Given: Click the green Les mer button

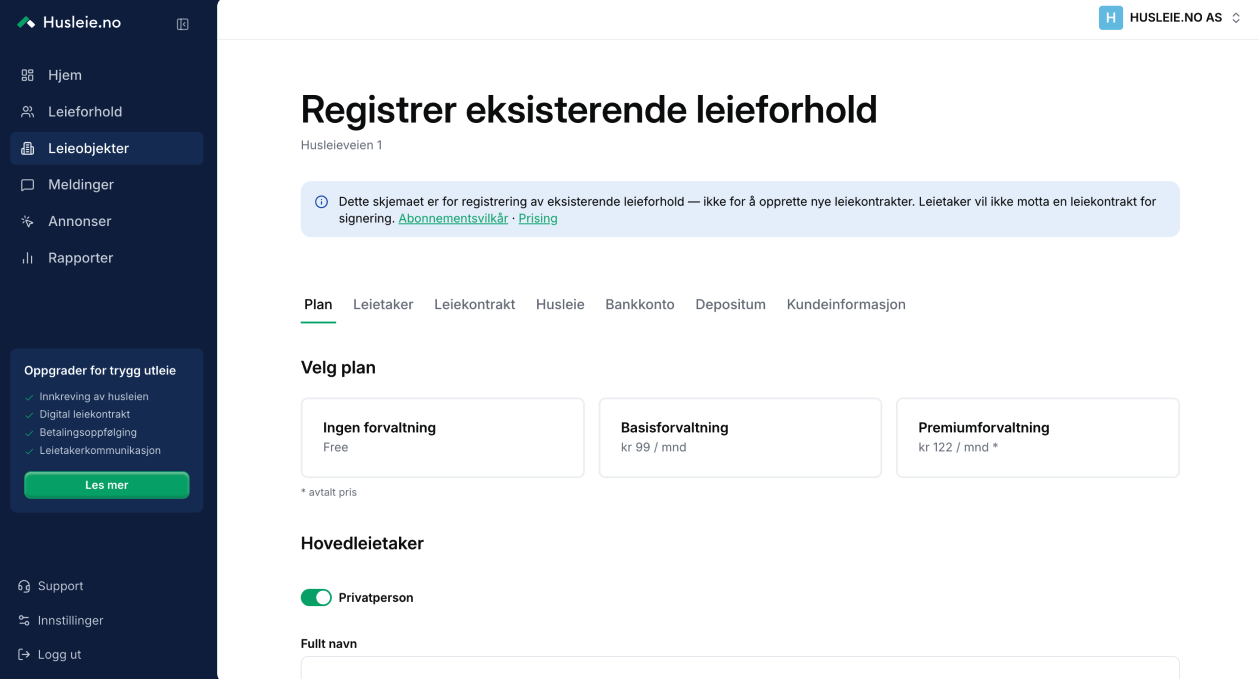Looking at the screenshot, I should [107, 485].
